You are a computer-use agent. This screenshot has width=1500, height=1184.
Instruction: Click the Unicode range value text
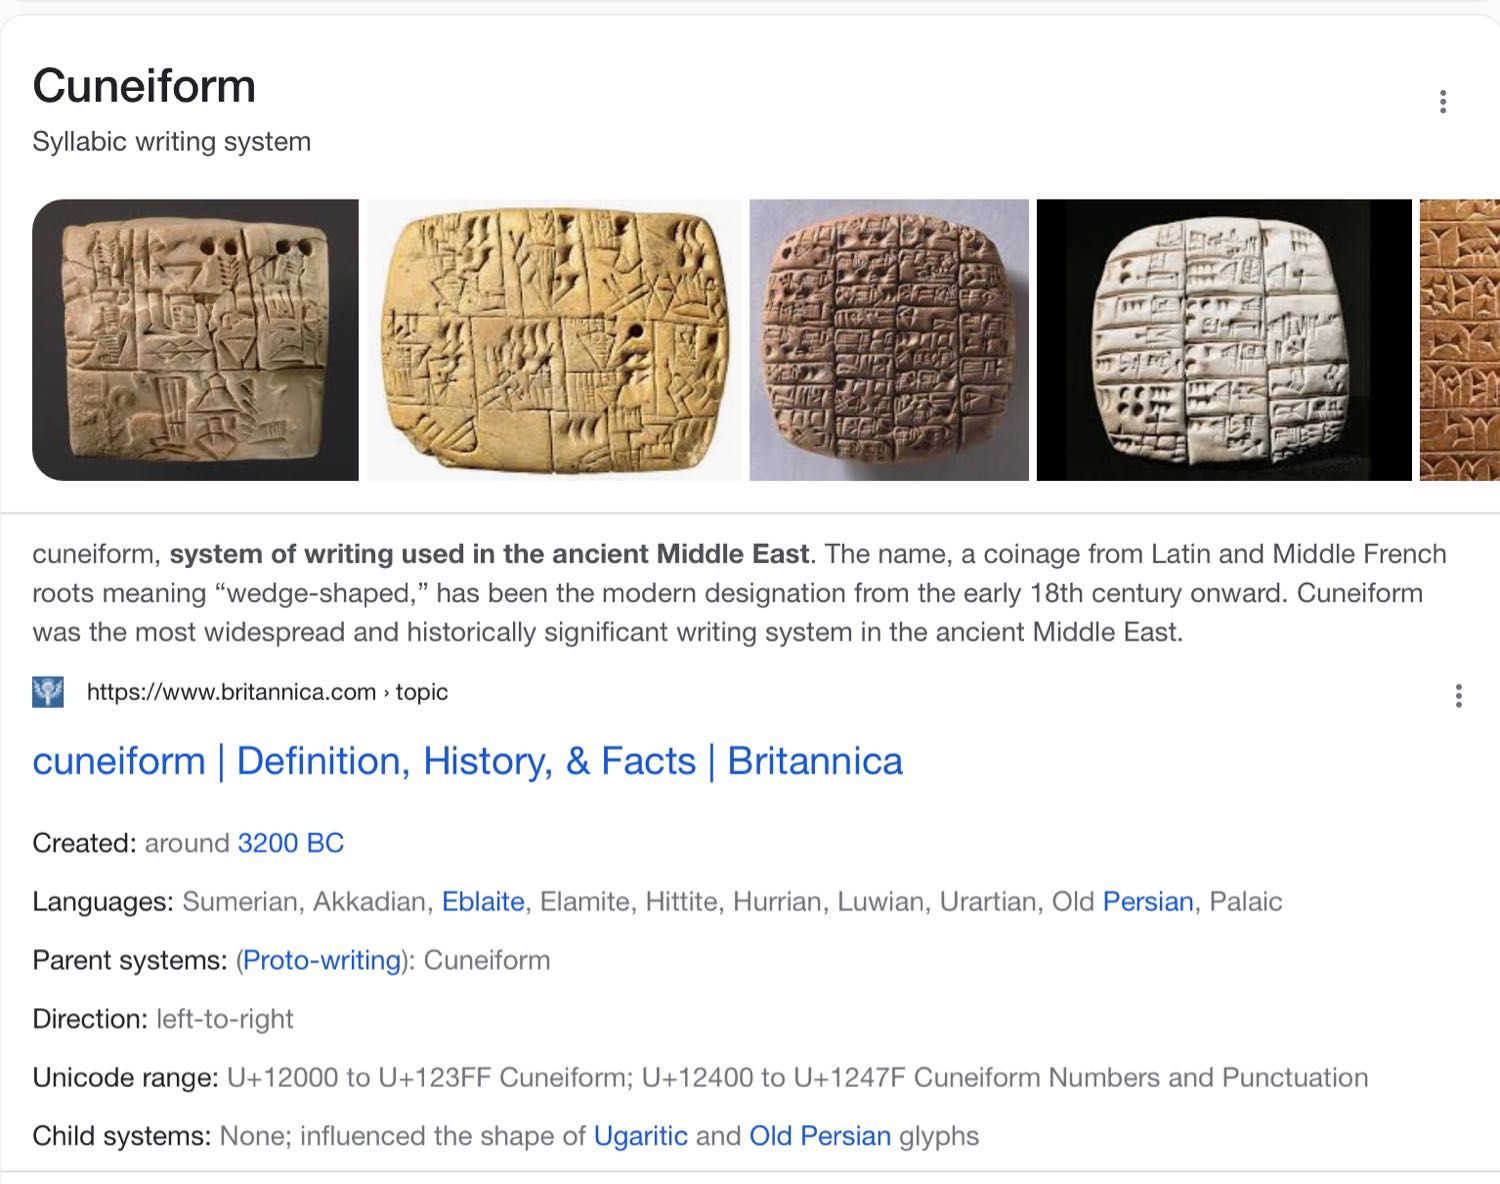[x=797, y=1077]
